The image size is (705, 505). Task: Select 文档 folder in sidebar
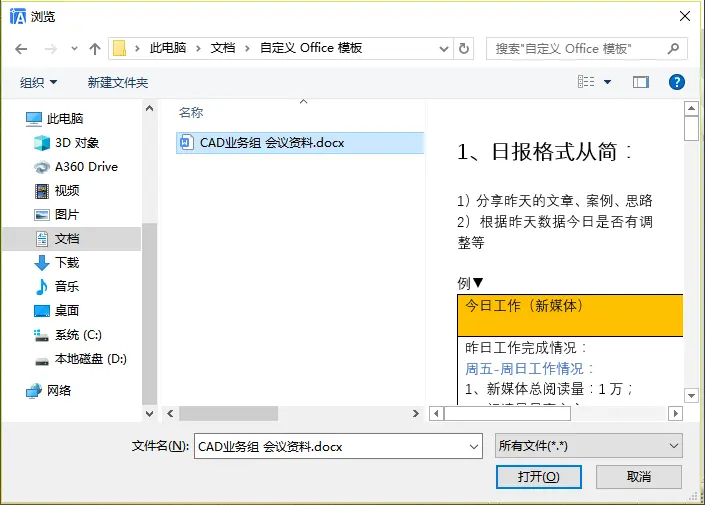[72, 238]
